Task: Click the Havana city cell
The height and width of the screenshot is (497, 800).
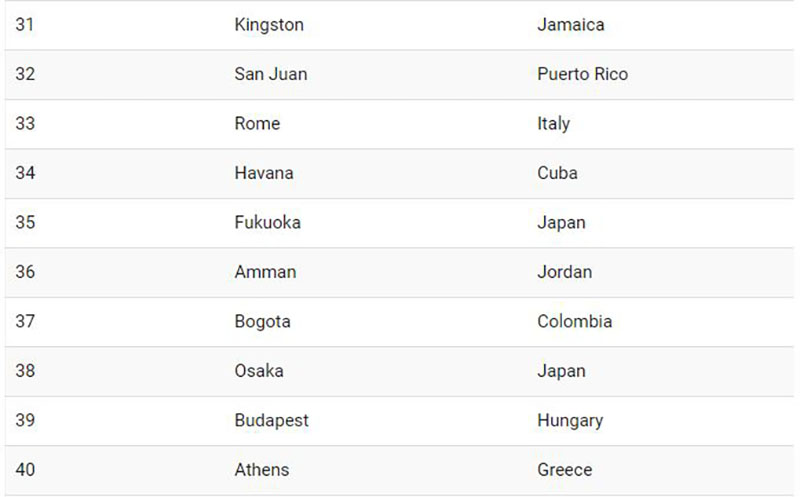Action: click(x=264, y=173)
